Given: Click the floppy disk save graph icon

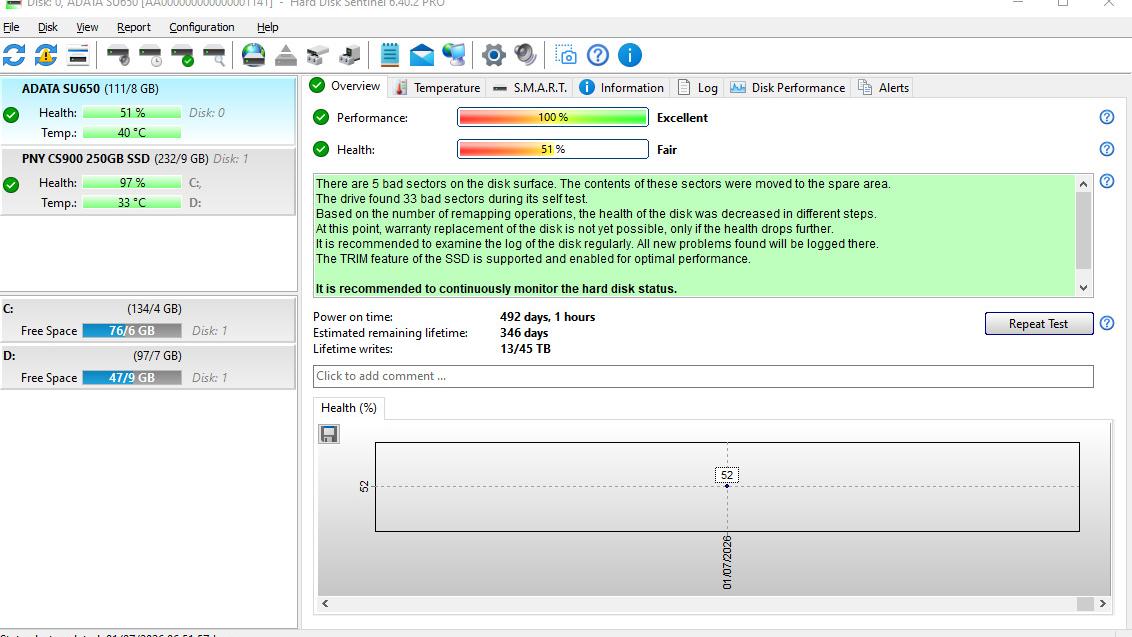Looking at the screenshot, I should pyautogui.click(x=329, y=433).
